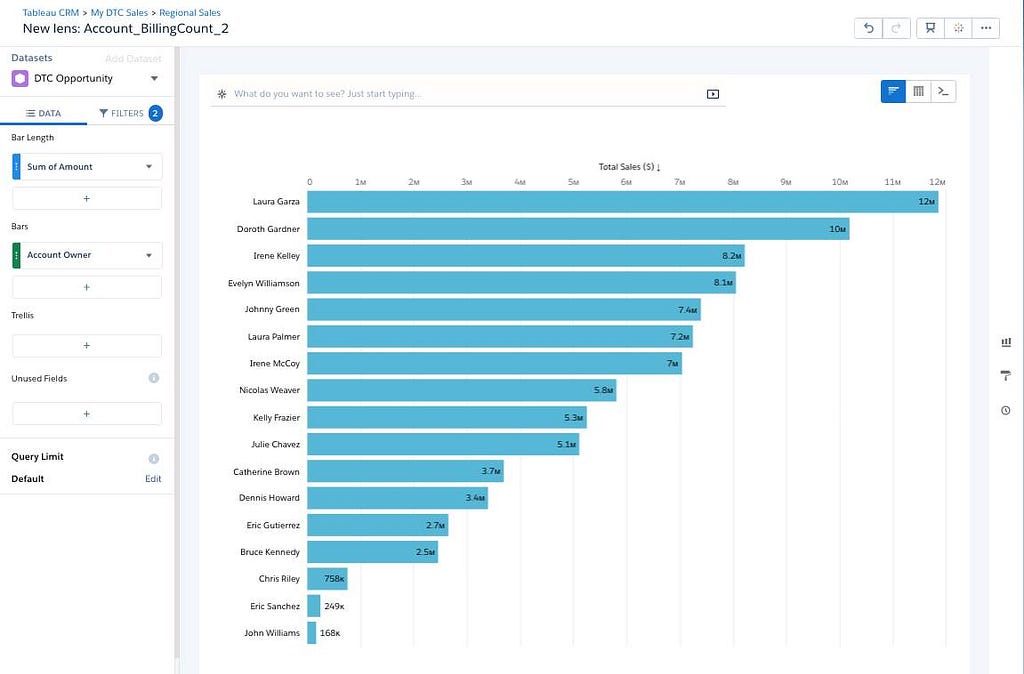Click the Redo arrow icon
Image resolution: width=1024 pixels, height=674 pixels.
point(896,28)
